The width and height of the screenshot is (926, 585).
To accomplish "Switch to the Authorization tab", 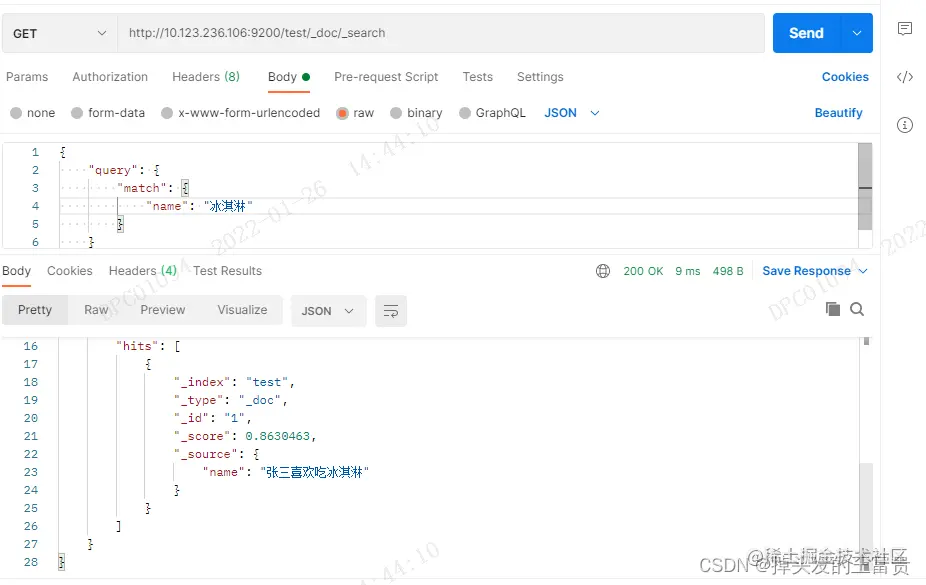I will click(110, 77).
